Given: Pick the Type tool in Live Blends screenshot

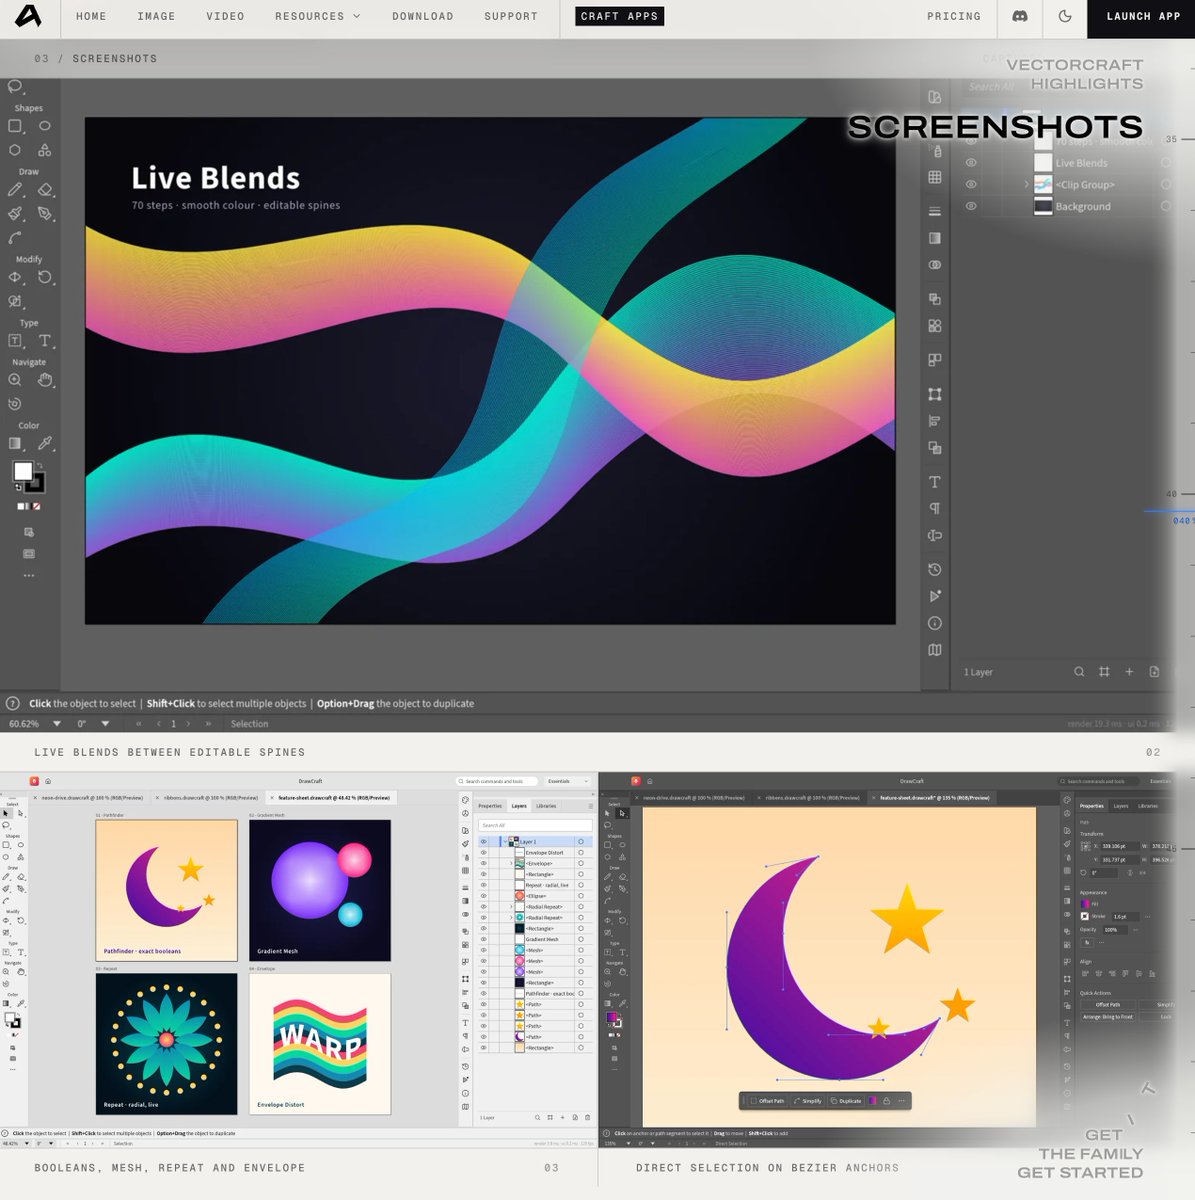Looking at the screenshot, I should click(x=45, y=341).
